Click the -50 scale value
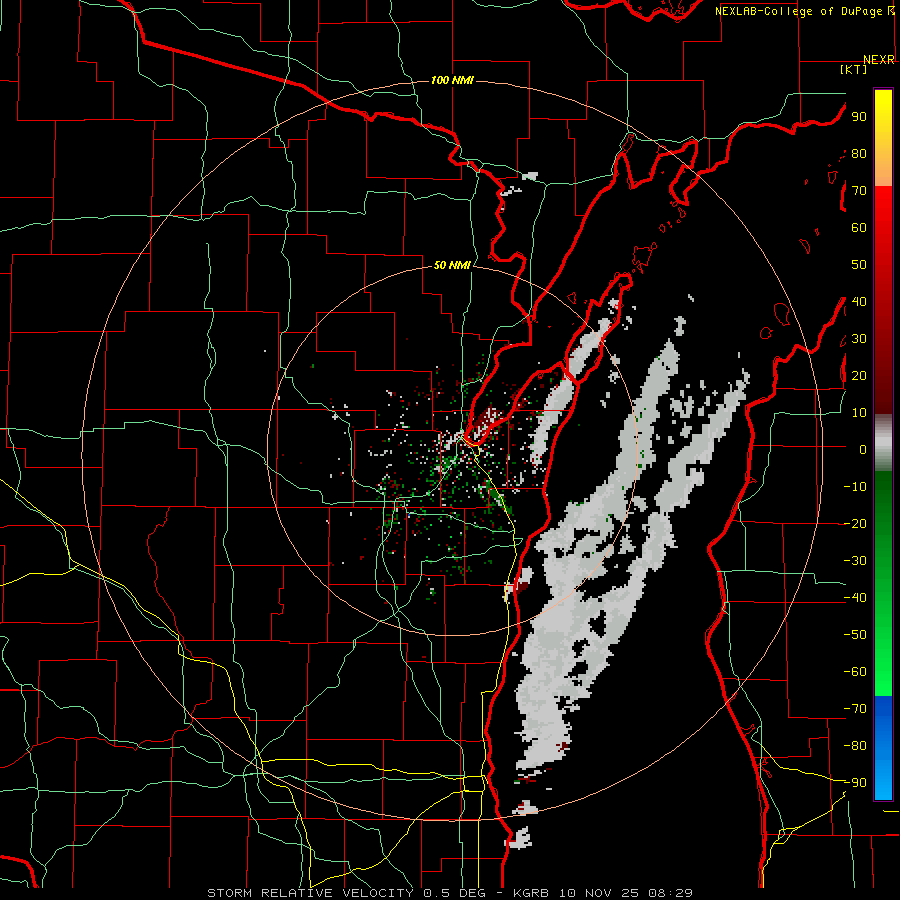The image size is (900, 900). 855,634
